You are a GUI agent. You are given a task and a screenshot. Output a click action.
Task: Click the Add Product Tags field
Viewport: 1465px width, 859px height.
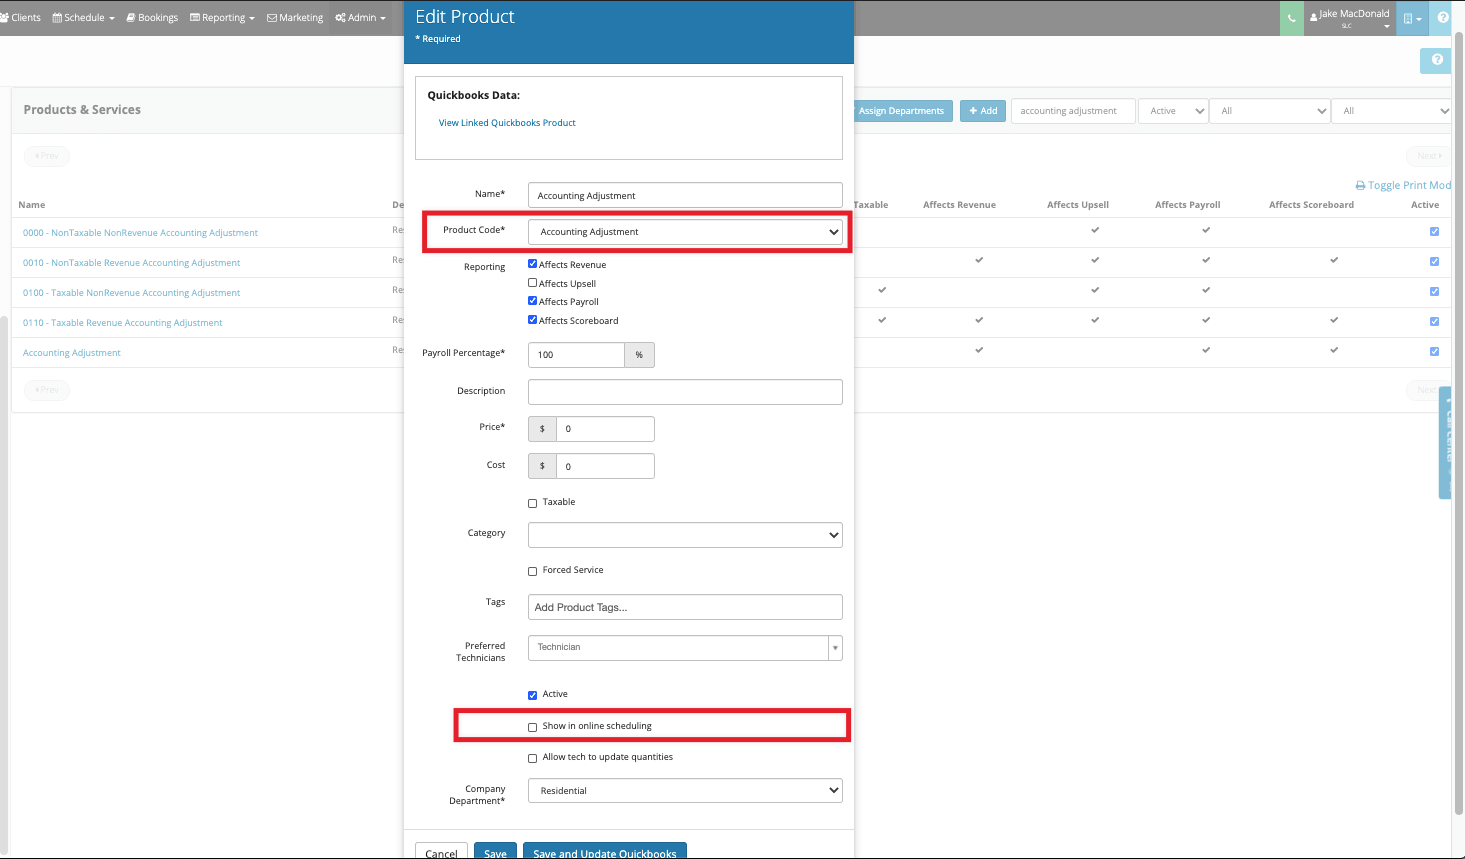tap(685, 607)
